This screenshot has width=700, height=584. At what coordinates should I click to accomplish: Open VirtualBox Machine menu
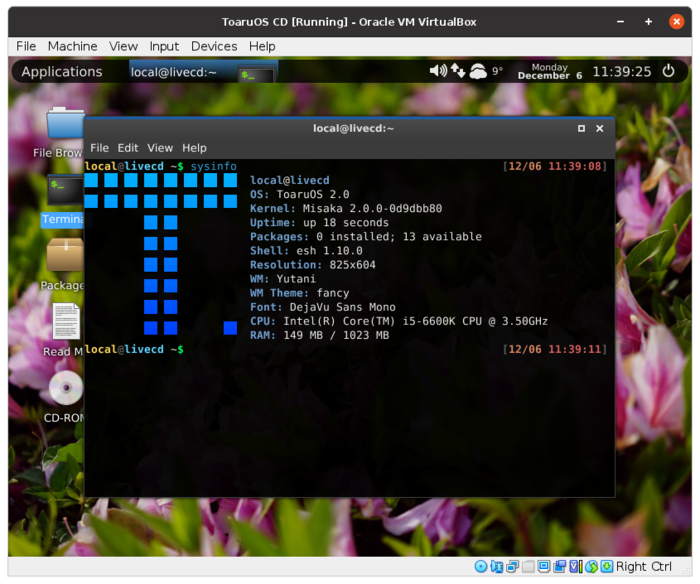[72, 46]
